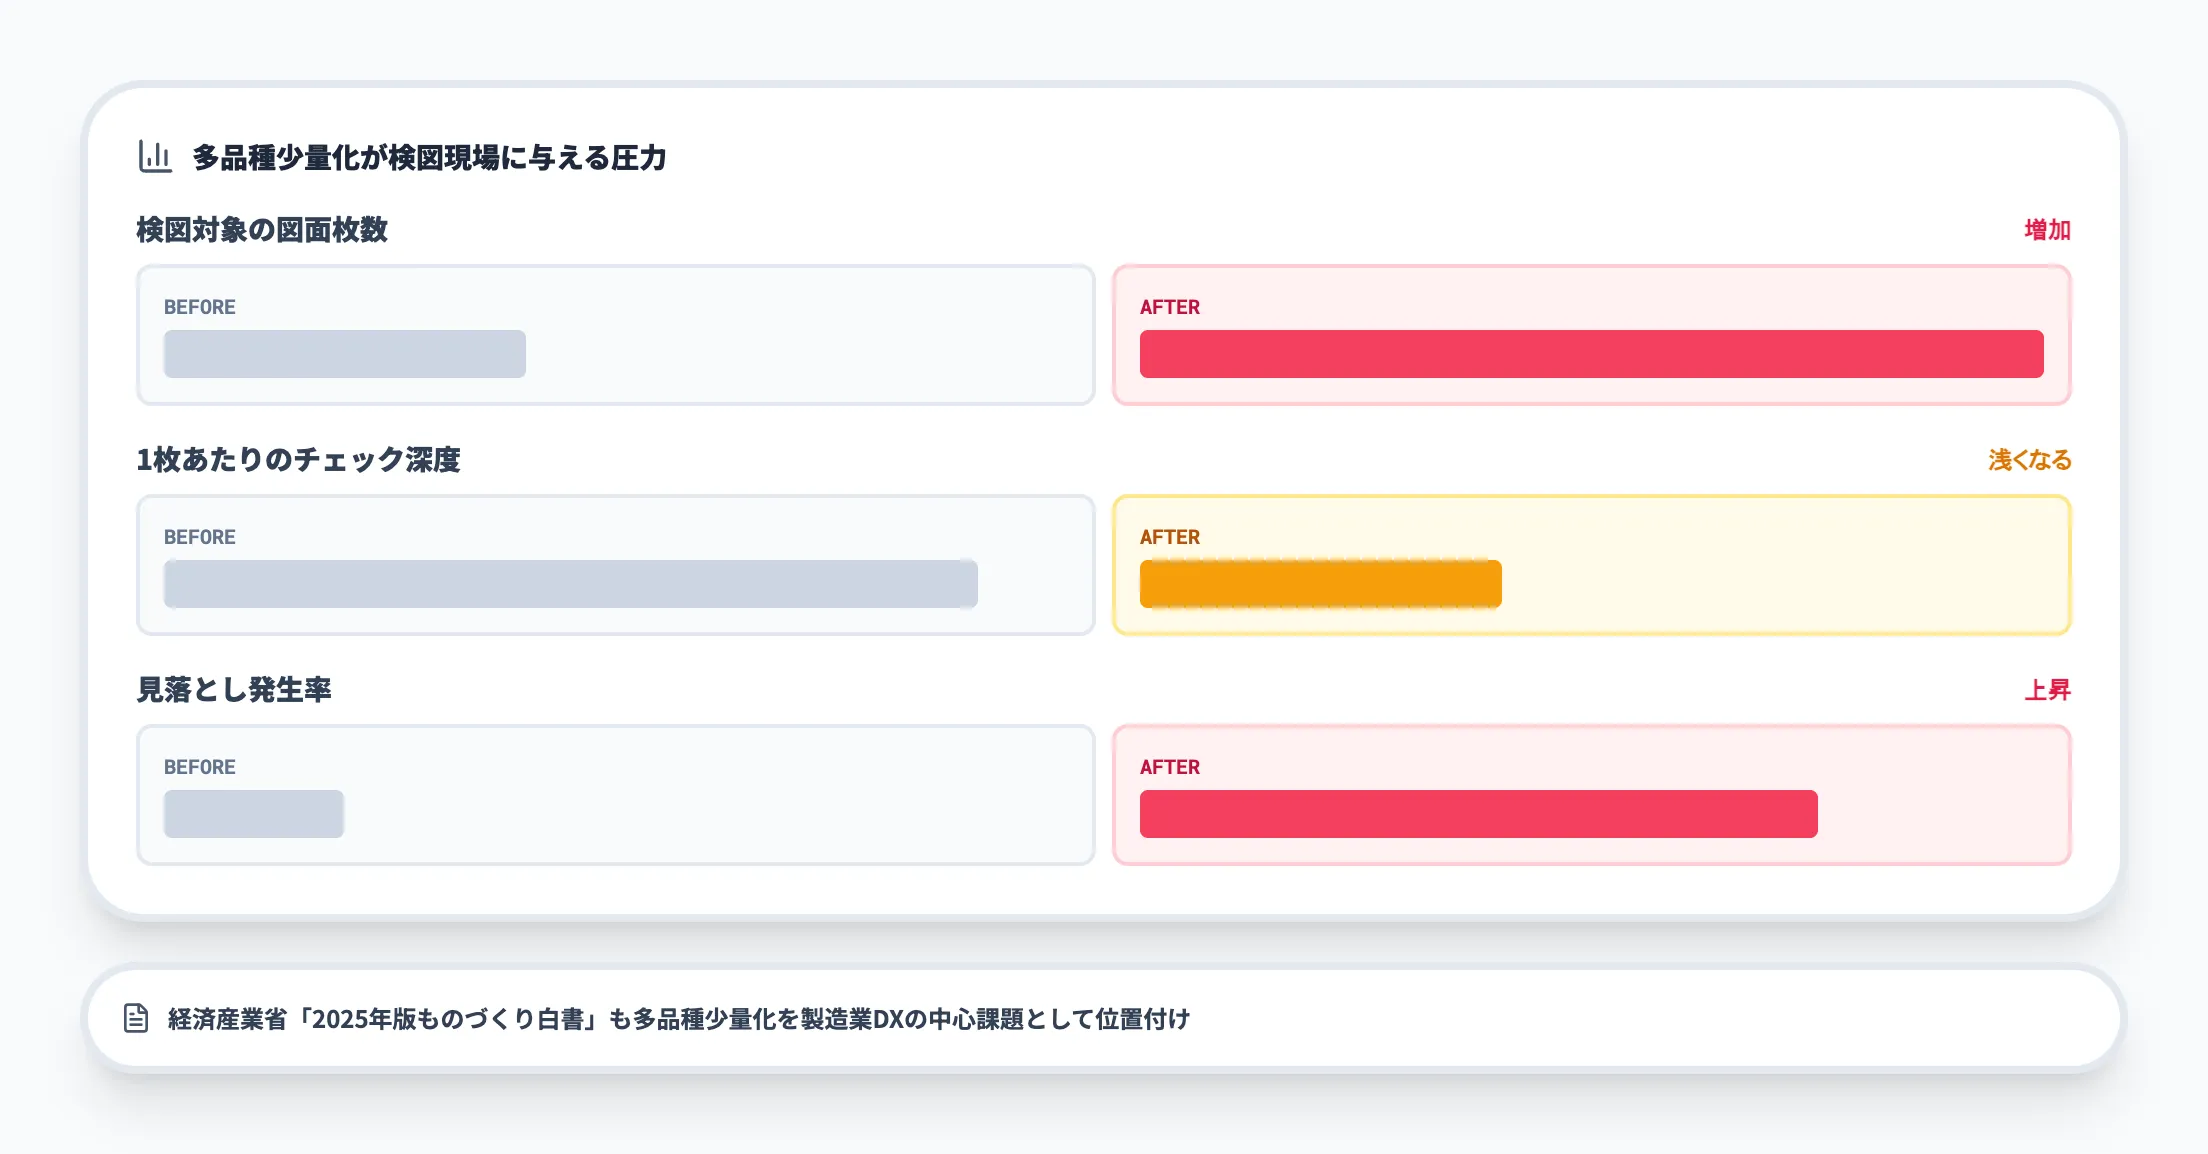Image resolution: width=2208 pixels, height=1154 pixels.
Task: Click the 経済産業省 ものづくり白書 footnote text
Action: pos(678,1019)
